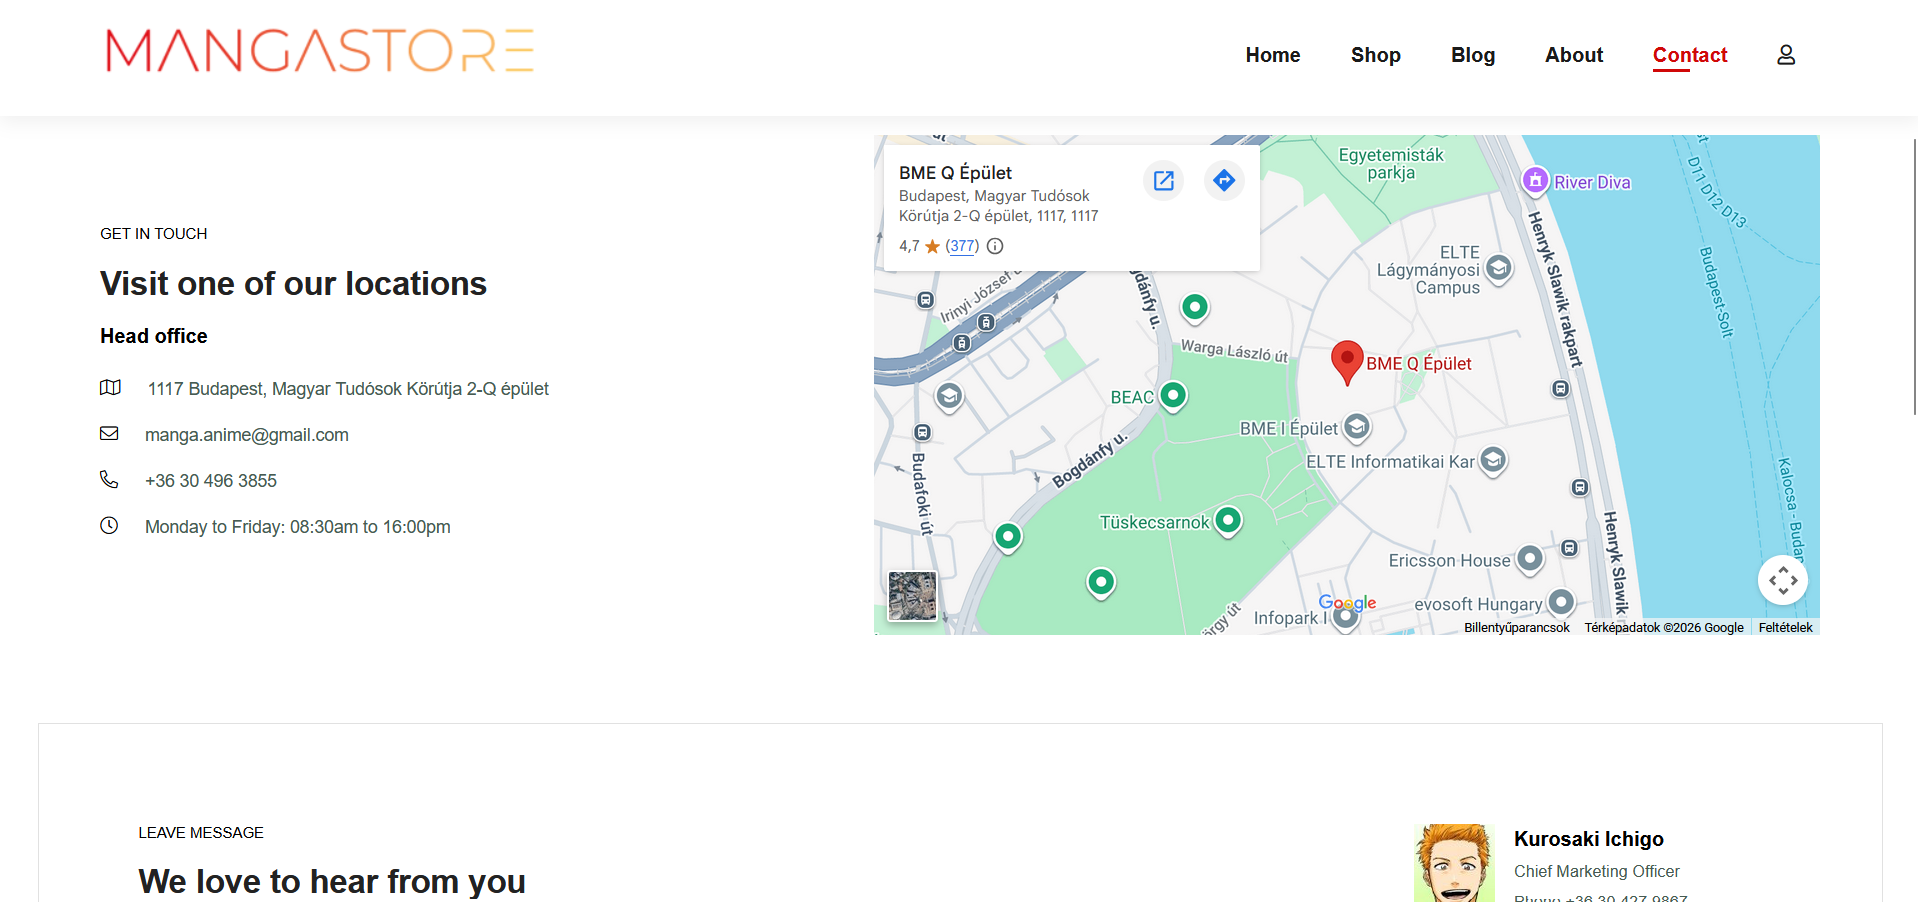
Task: Go to the Home page
Action: click(1272, 55)
